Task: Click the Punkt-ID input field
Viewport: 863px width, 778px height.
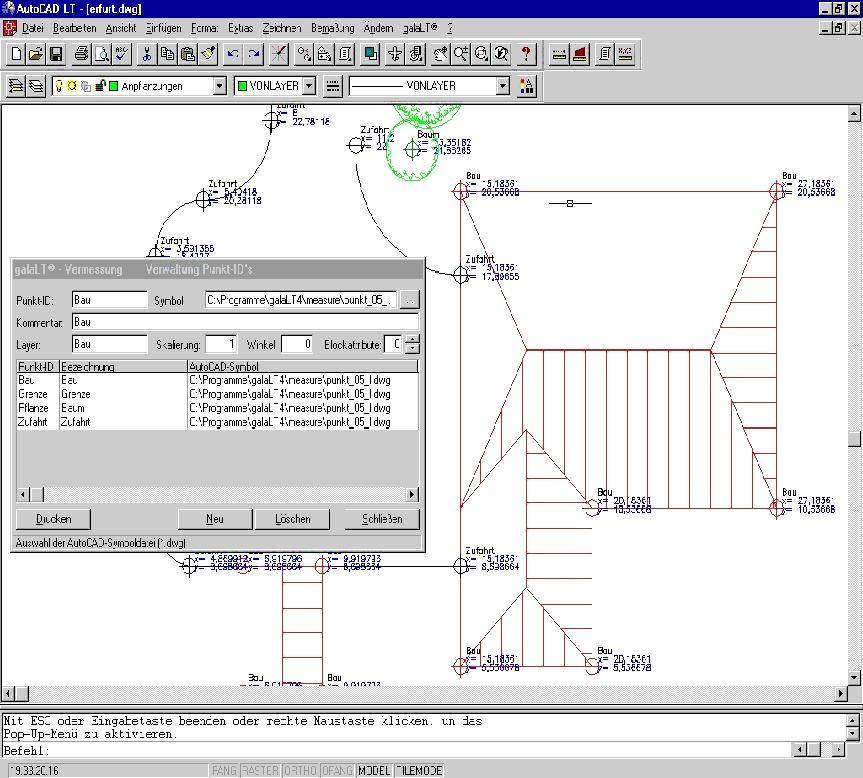Action: (110, 300)
